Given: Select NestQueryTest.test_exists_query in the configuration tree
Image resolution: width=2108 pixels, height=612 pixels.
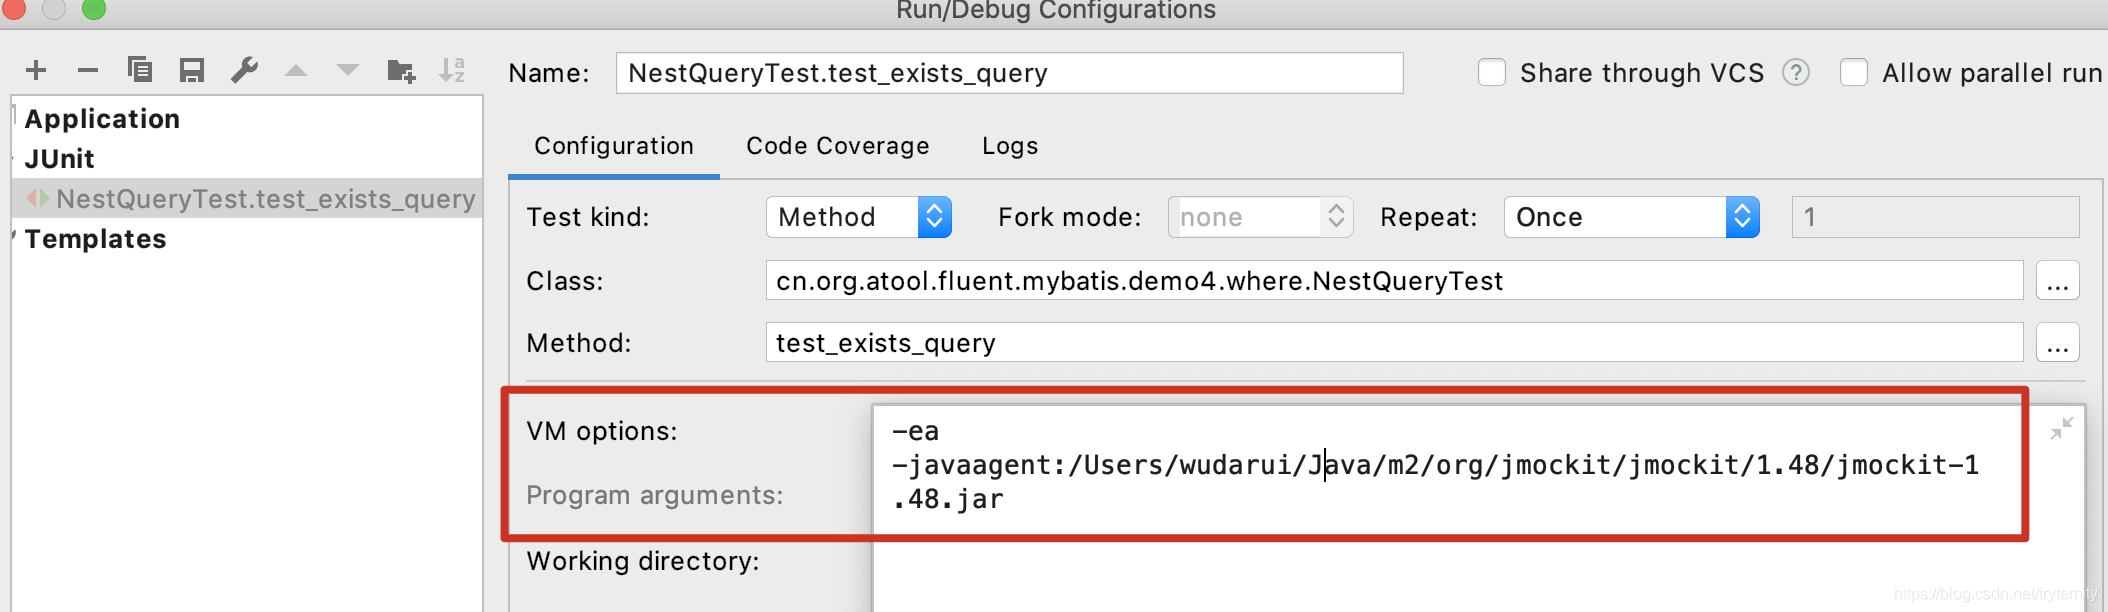Looking at the screenshot, I should [x=265, y=199].
